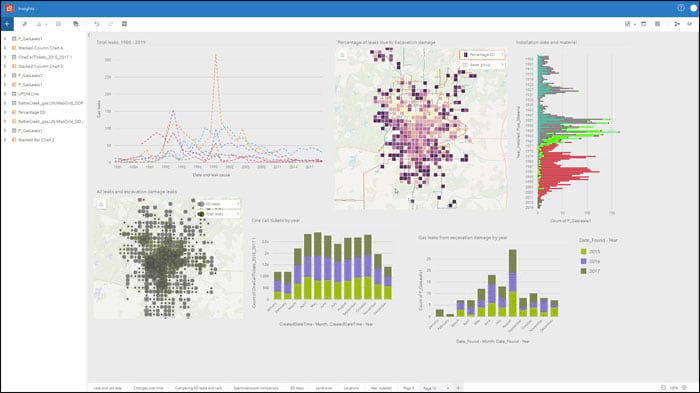Screen dimensions: 700x393
Task: Expand the UPDM Line dataset in data pane
Action: (5, 94)
